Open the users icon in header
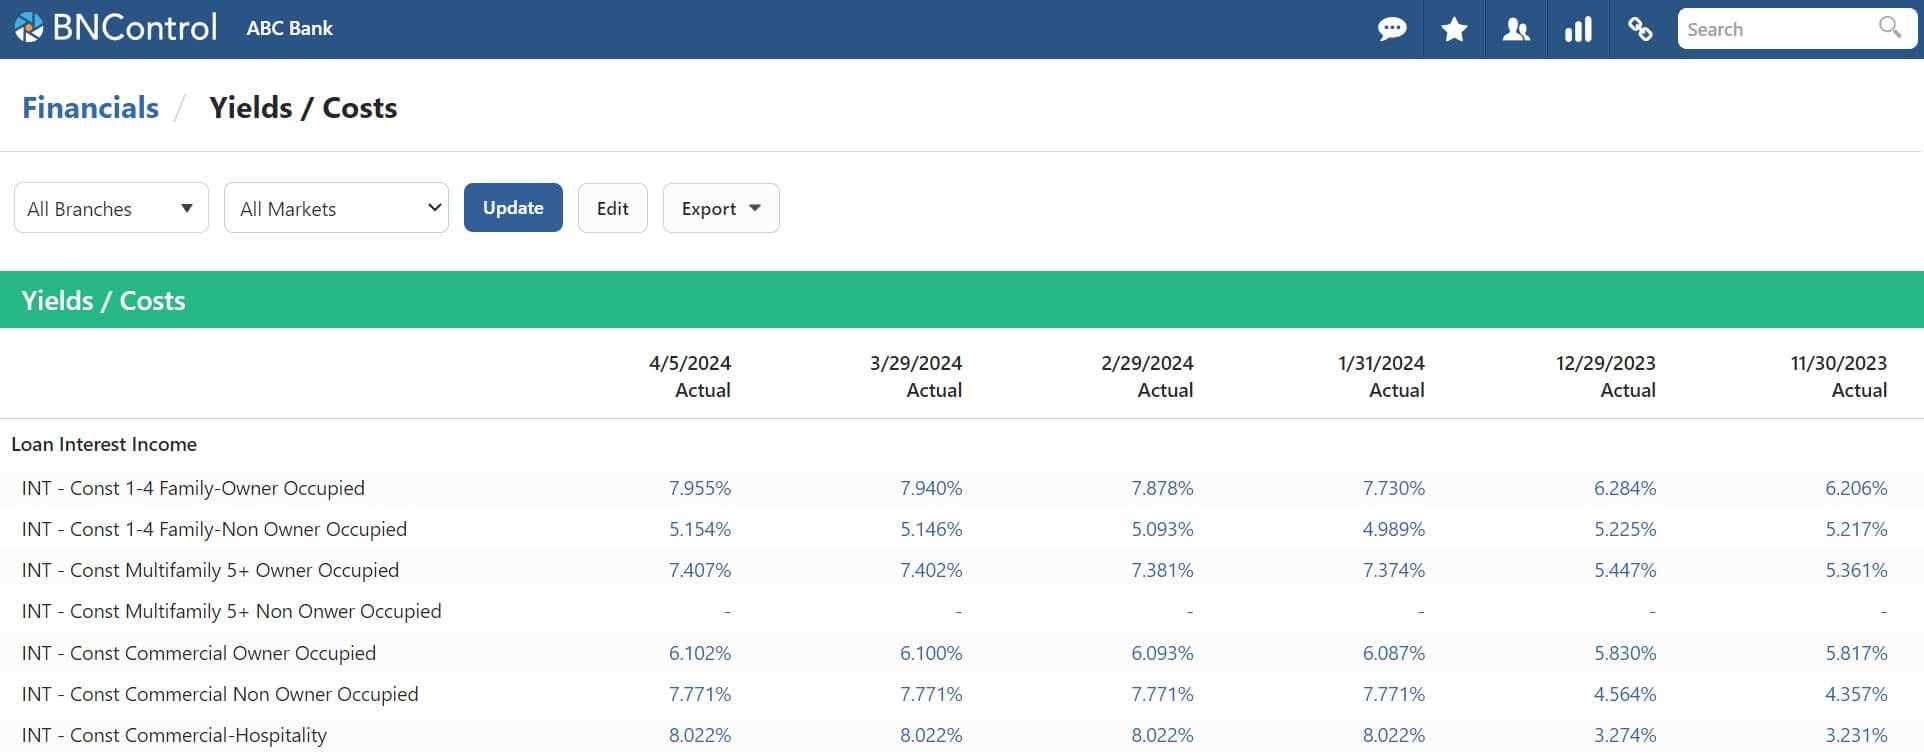Screen dimensions: 1924x756 click(1516, 29)
